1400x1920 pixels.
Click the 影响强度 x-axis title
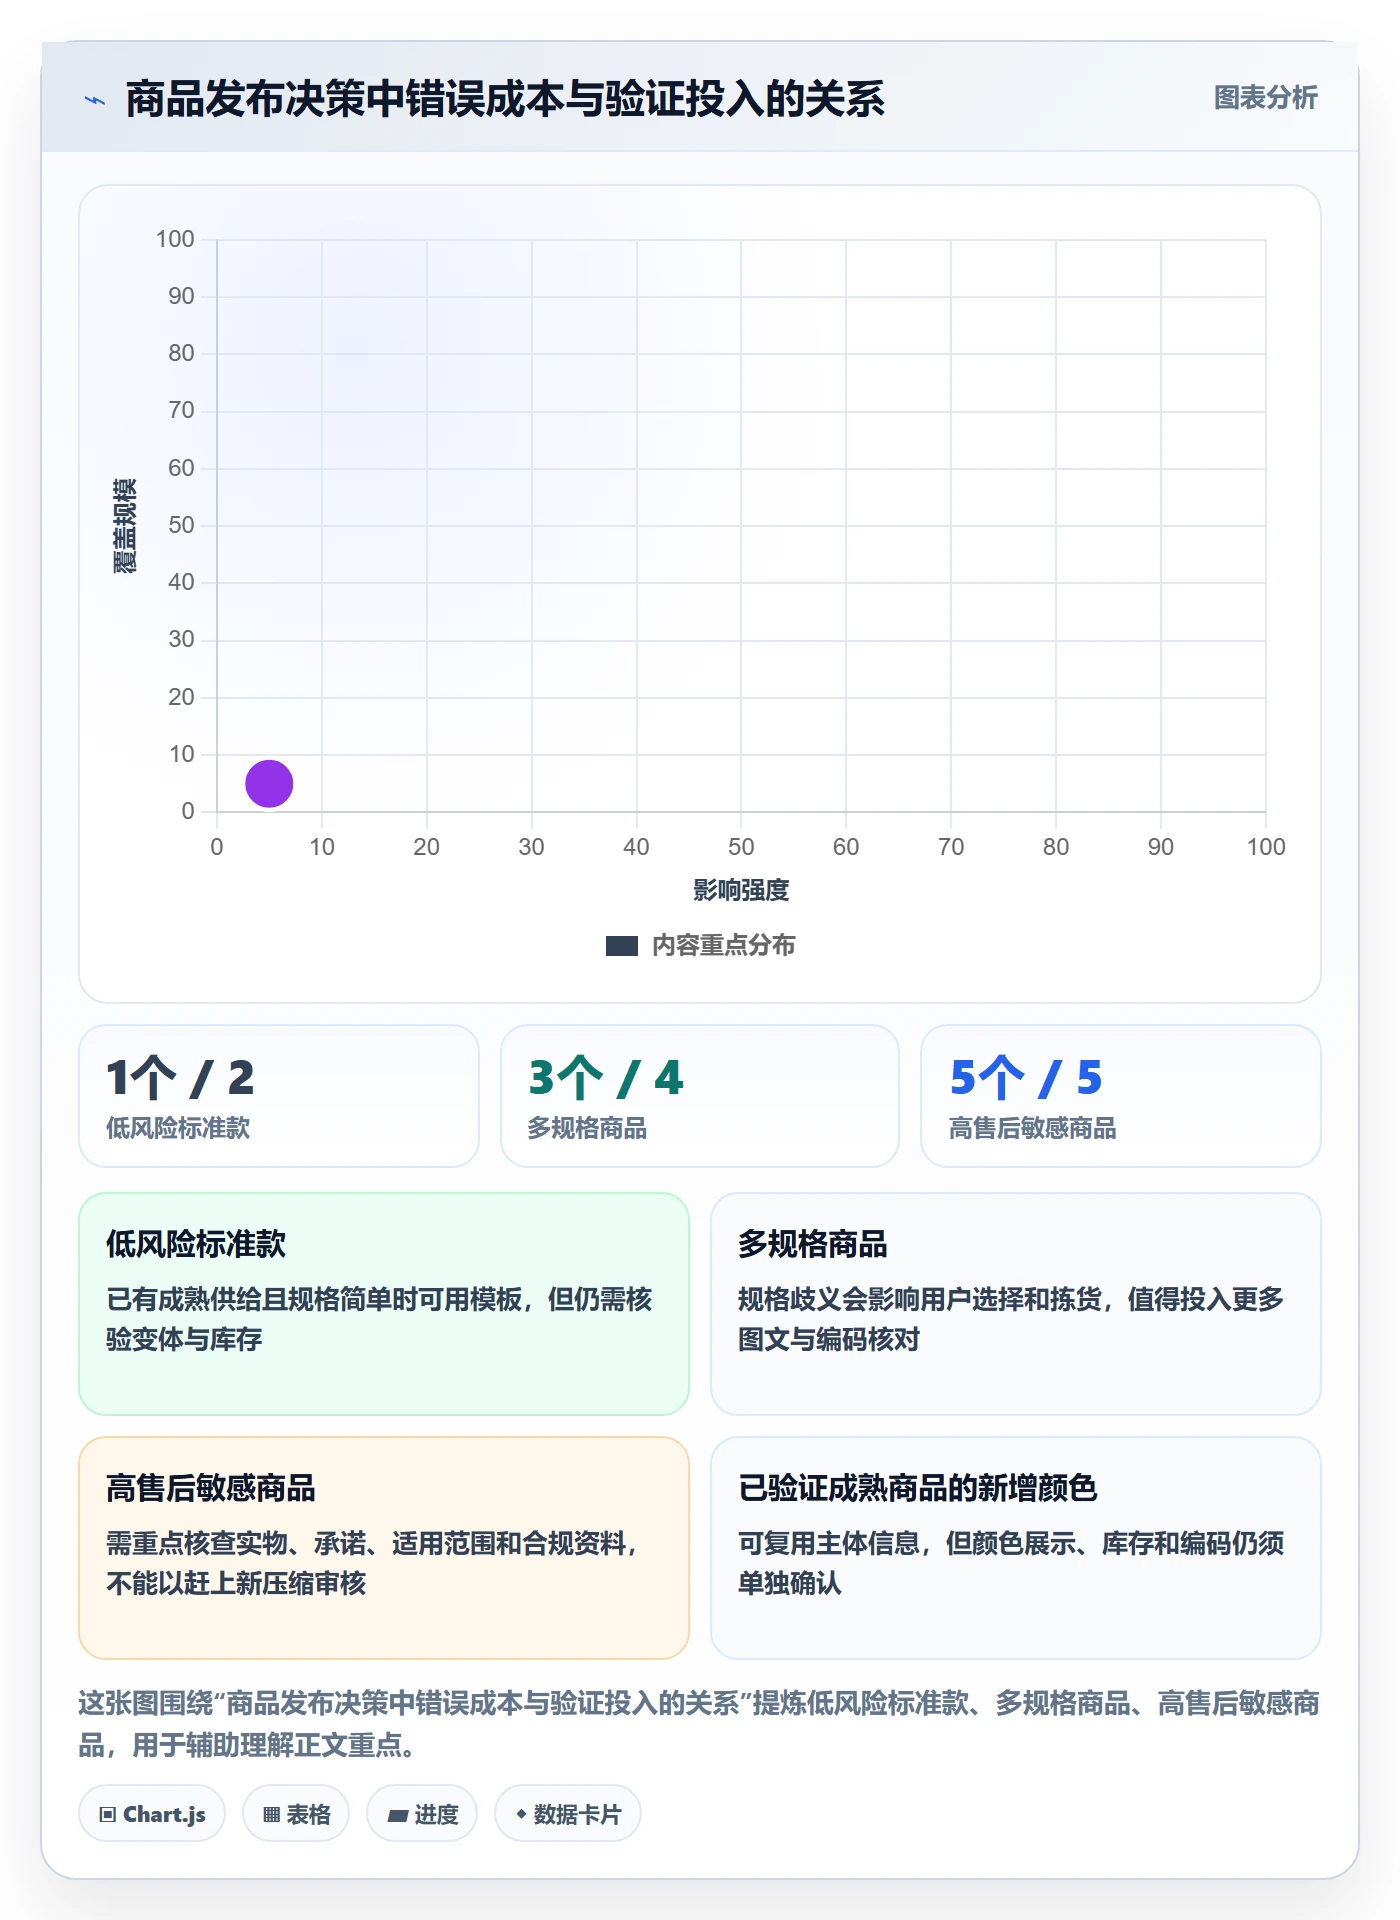pos(741,890)
